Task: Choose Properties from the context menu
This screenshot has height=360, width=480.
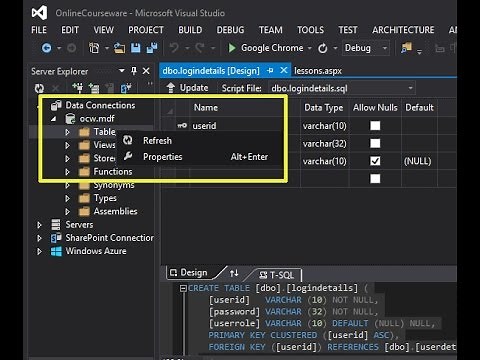Action: [x=200, y=157]
